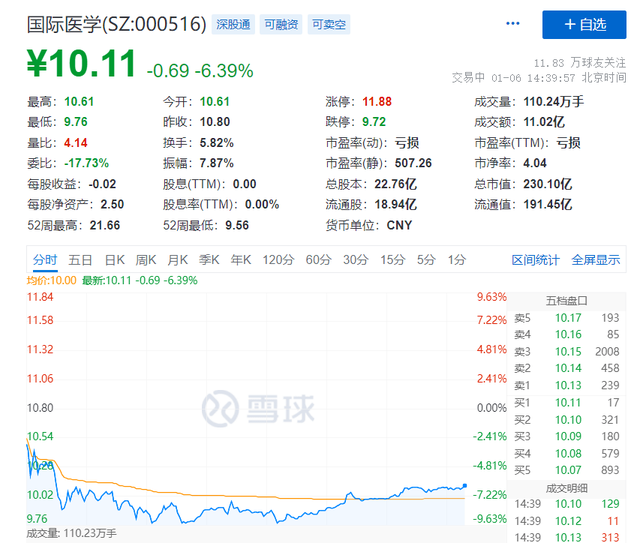Click the 涨停 value 11.88
The image size is (640, 543).
pyautogui.click(x=377, y=102)
